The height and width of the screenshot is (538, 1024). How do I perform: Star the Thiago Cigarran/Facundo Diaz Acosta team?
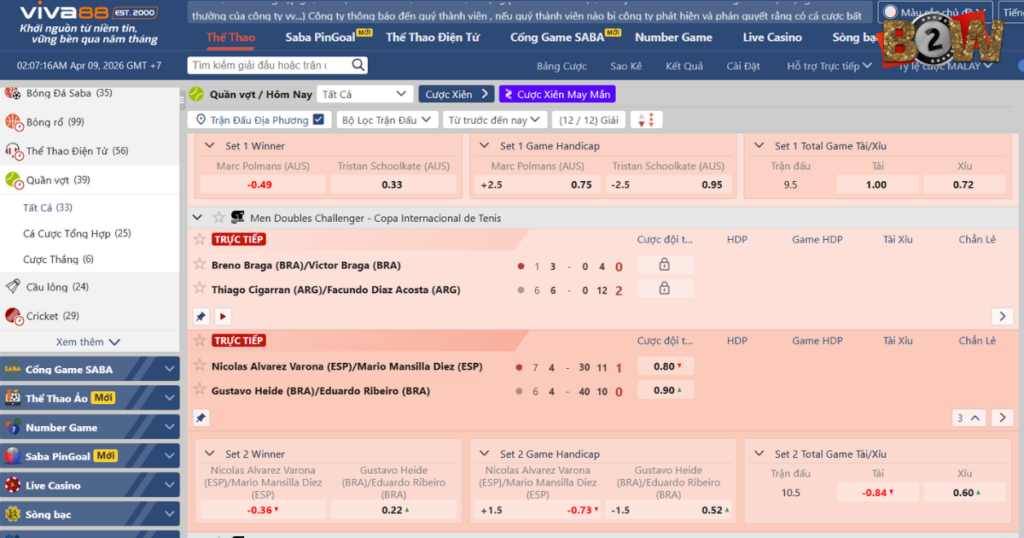click(x=200, y=289)
